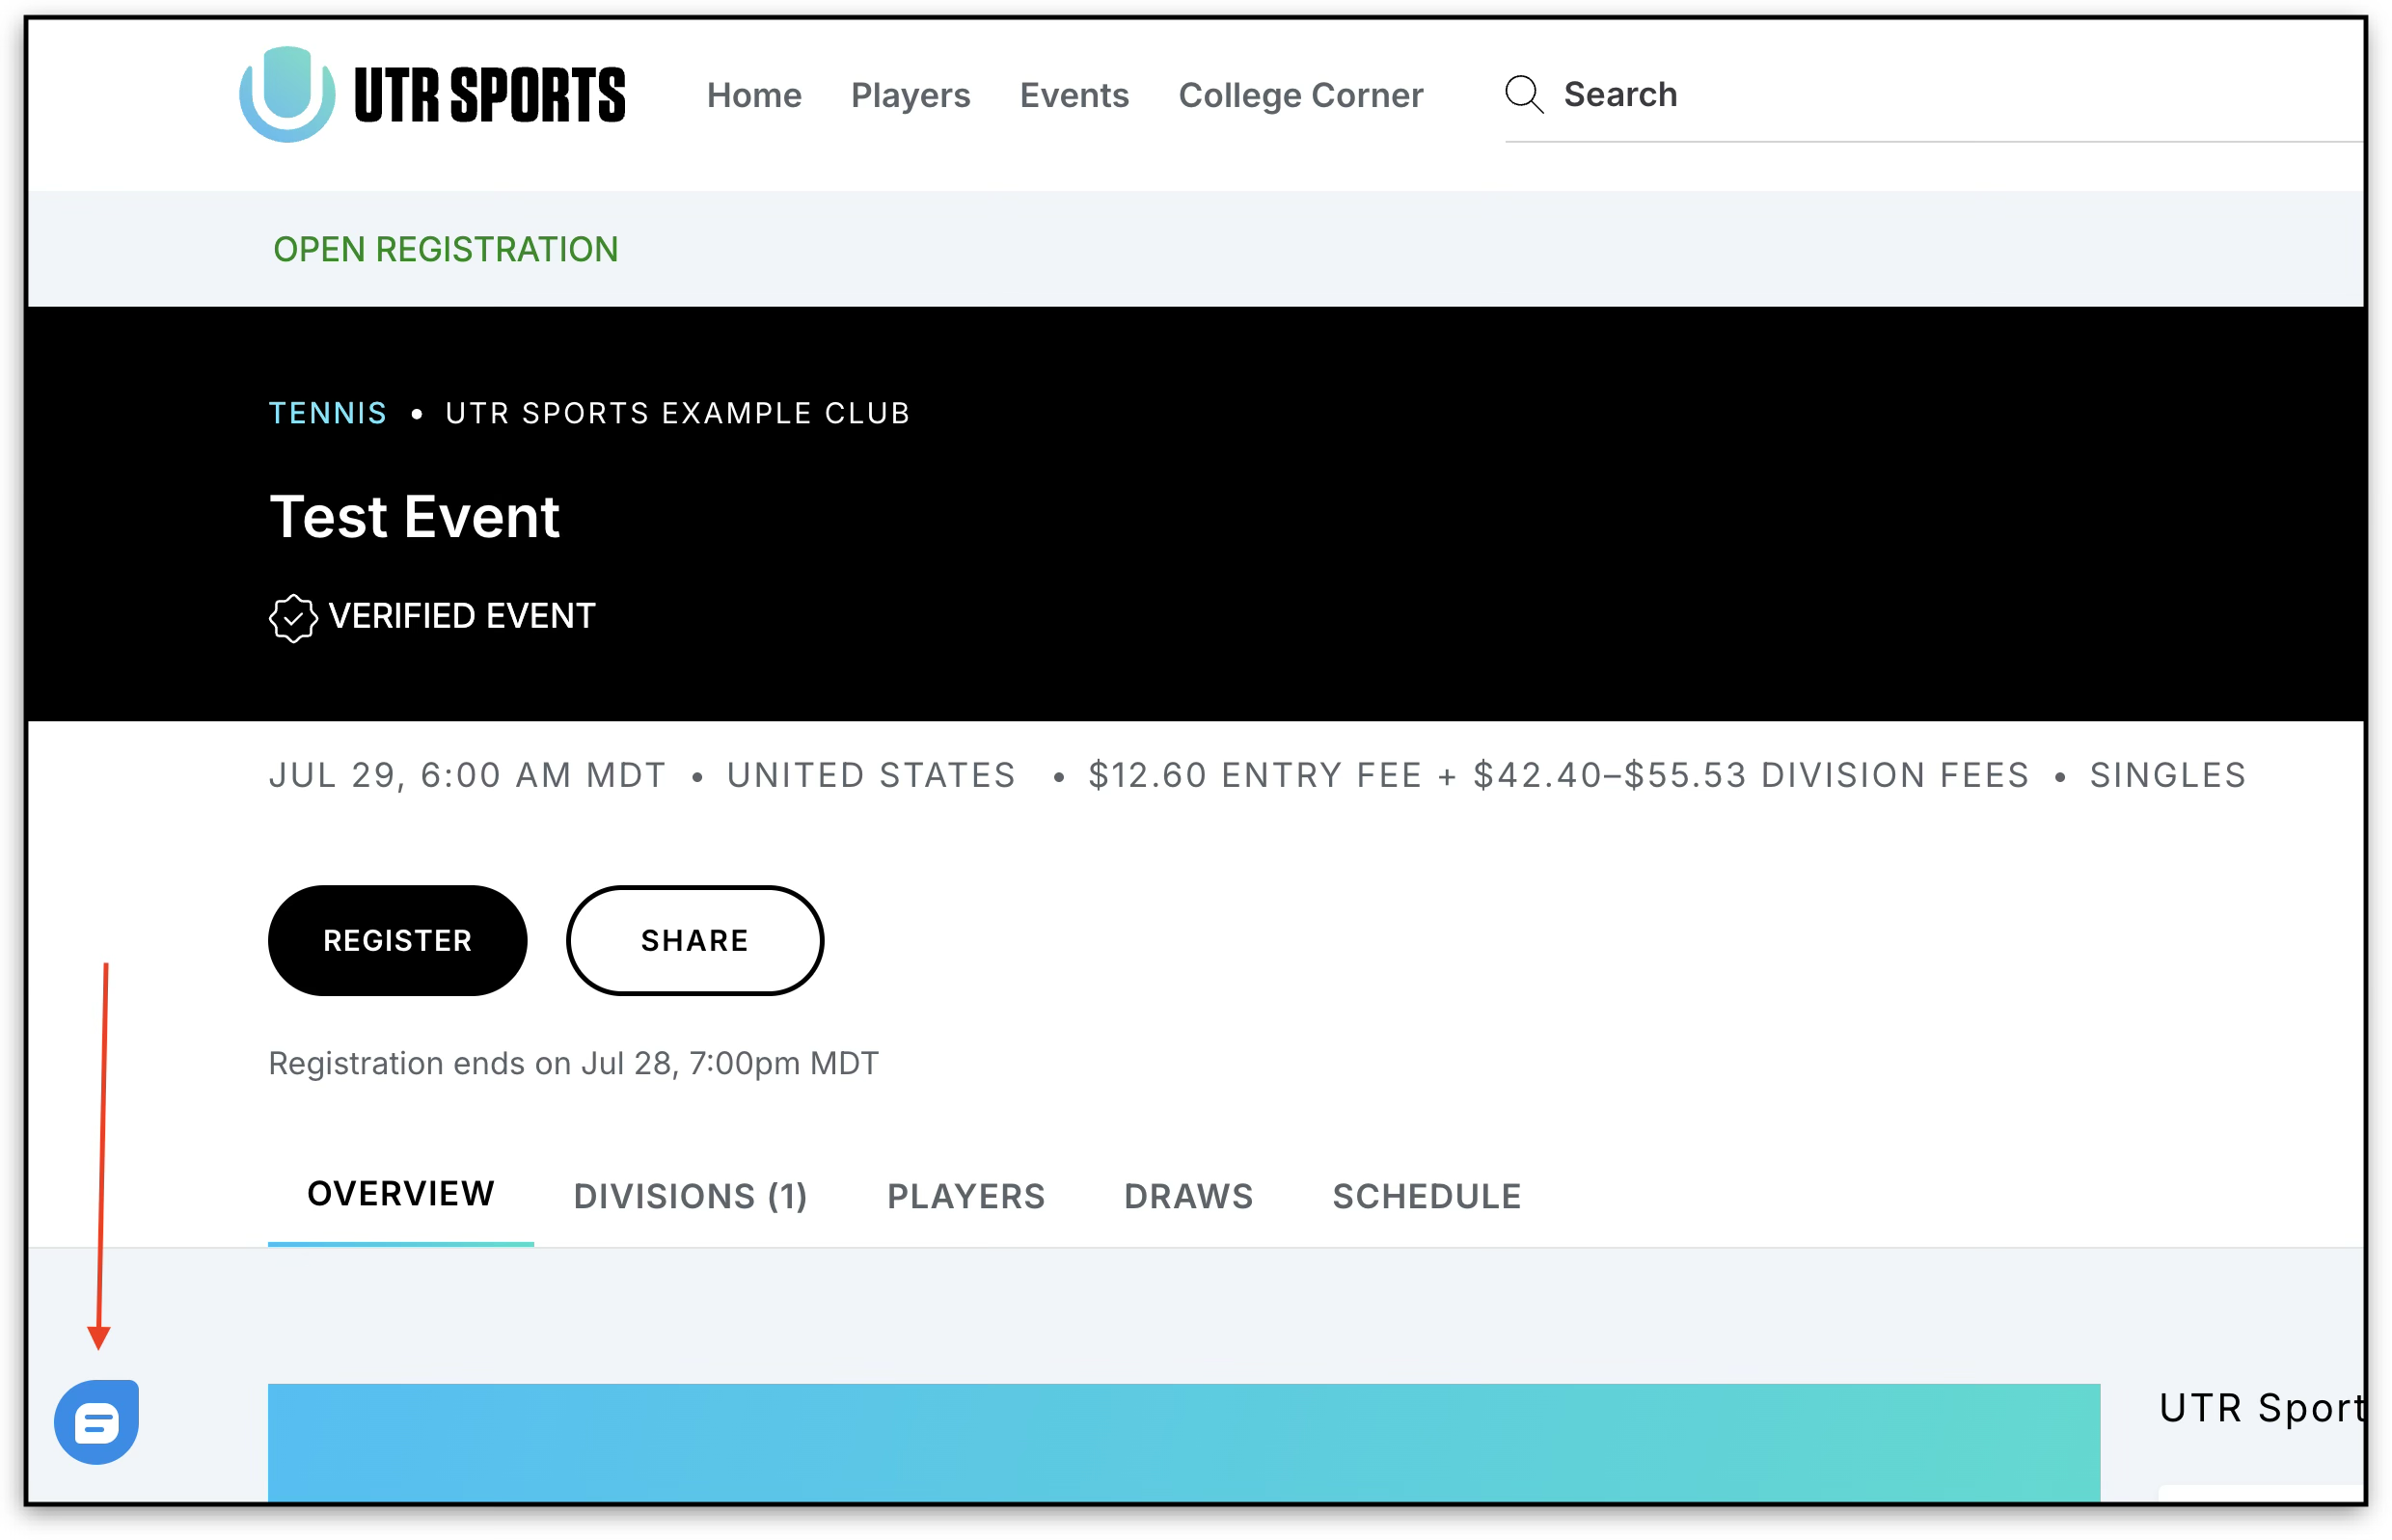Click the verified event badge icon
Image resolution: width=2392 pixels, height=1540 pixels.
[x=293, y=617]
